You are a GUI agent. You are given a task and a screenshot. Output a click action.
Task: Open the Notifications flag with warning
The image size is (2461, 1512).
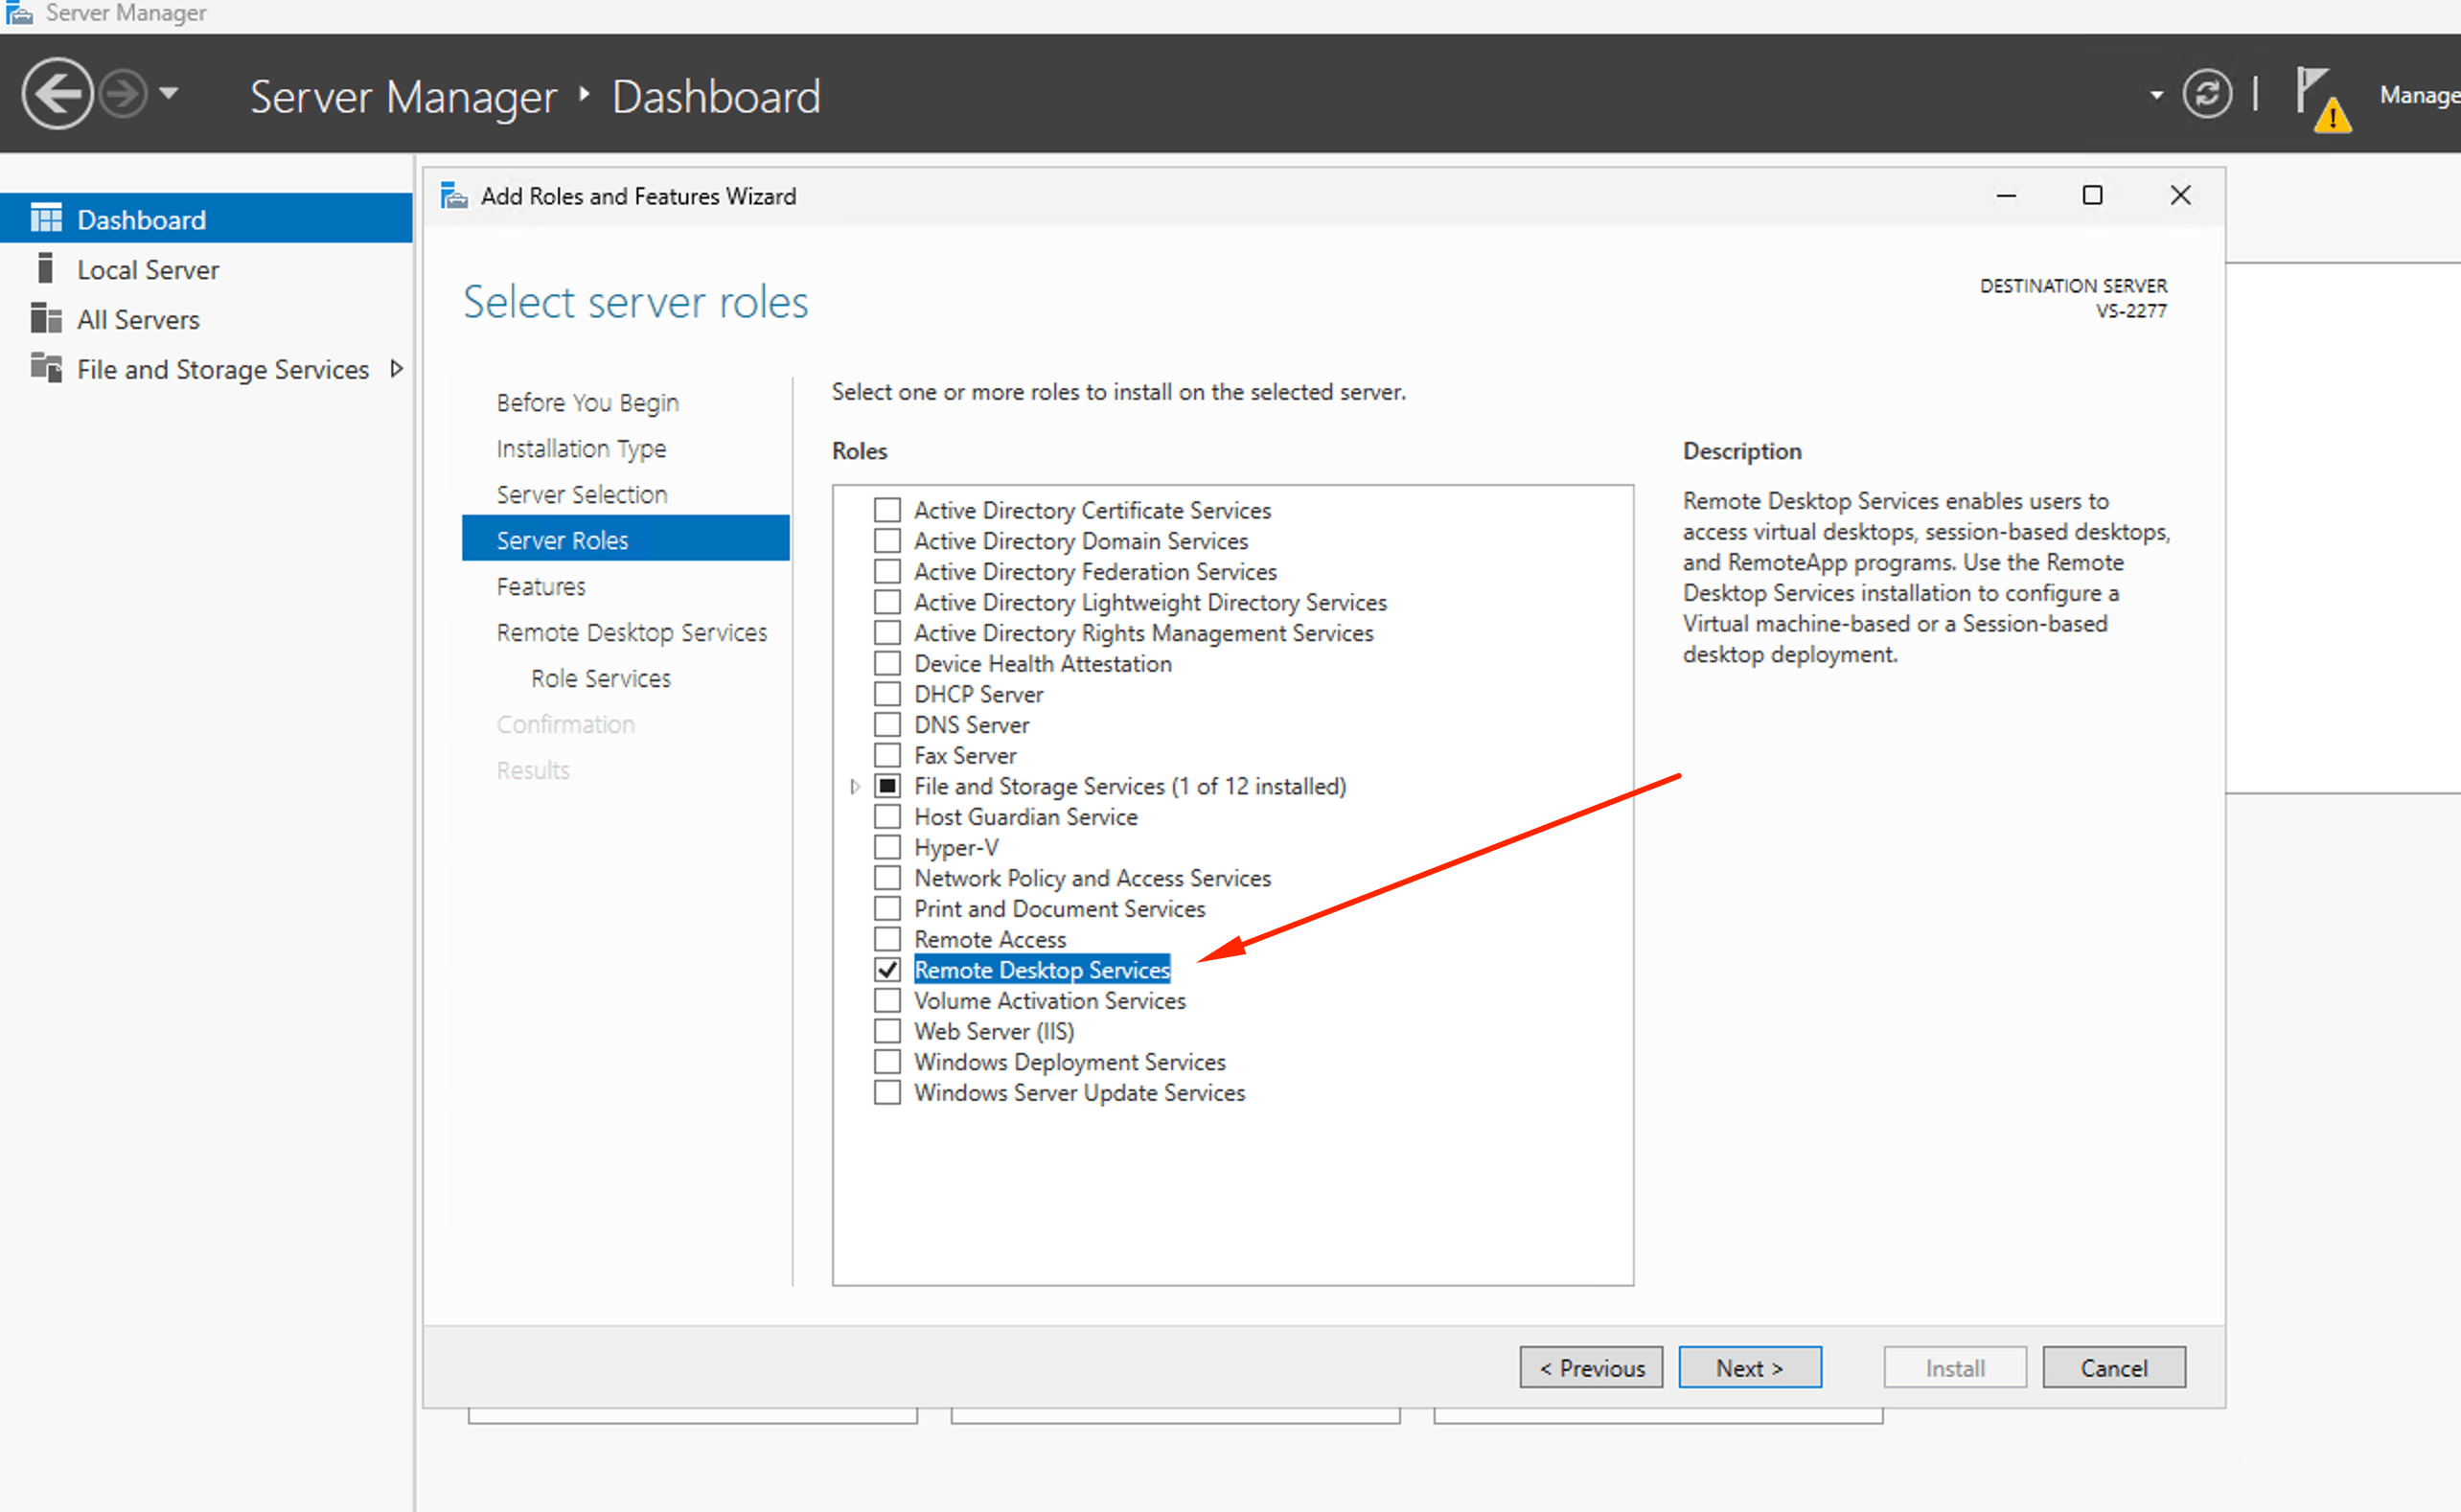click(x=2322, y=99)
